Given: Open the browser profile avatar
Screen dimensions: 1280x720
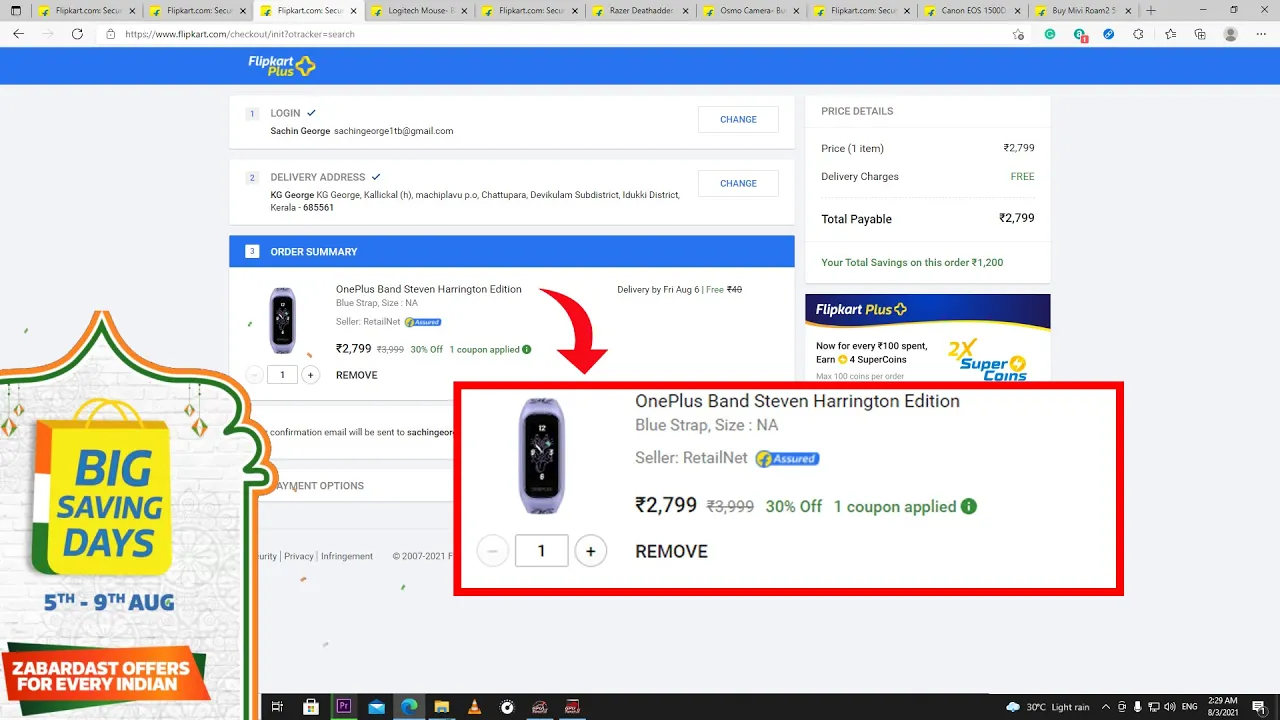Looking at the screenshot, I should tap(1231, 34).
